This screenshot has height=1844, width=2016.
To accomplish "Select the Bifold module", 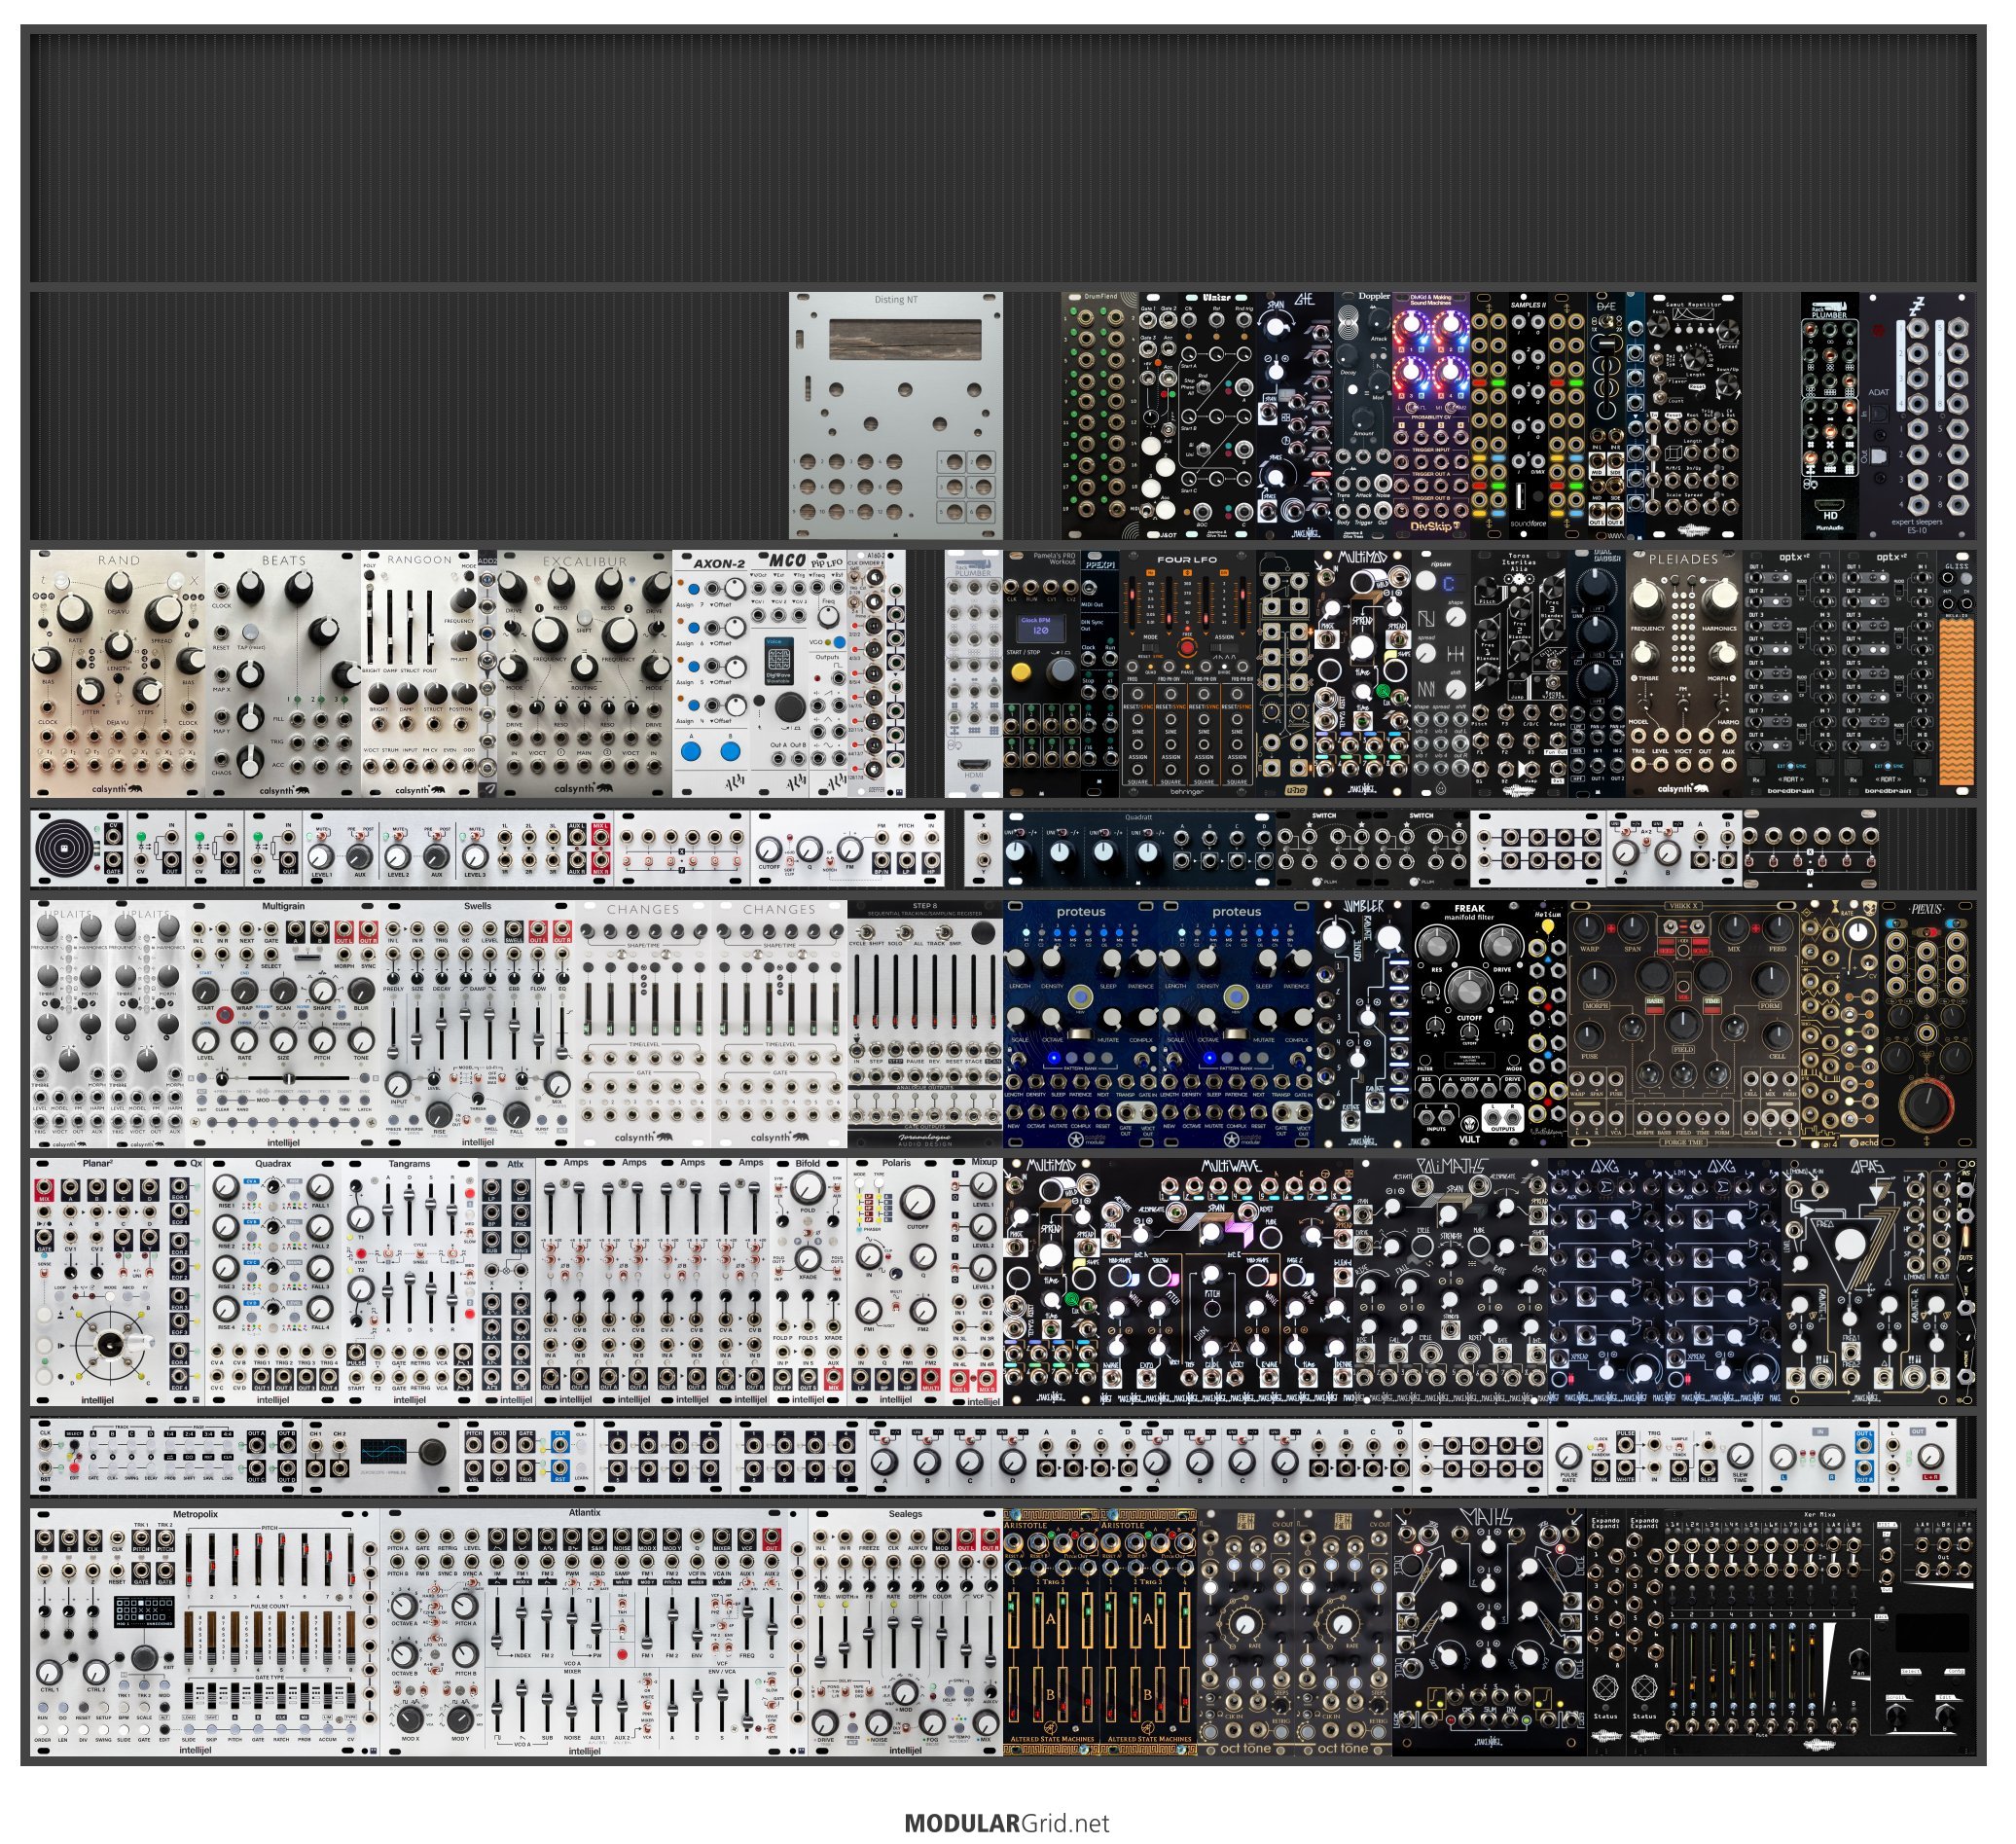I will (x=808, y=1282).
